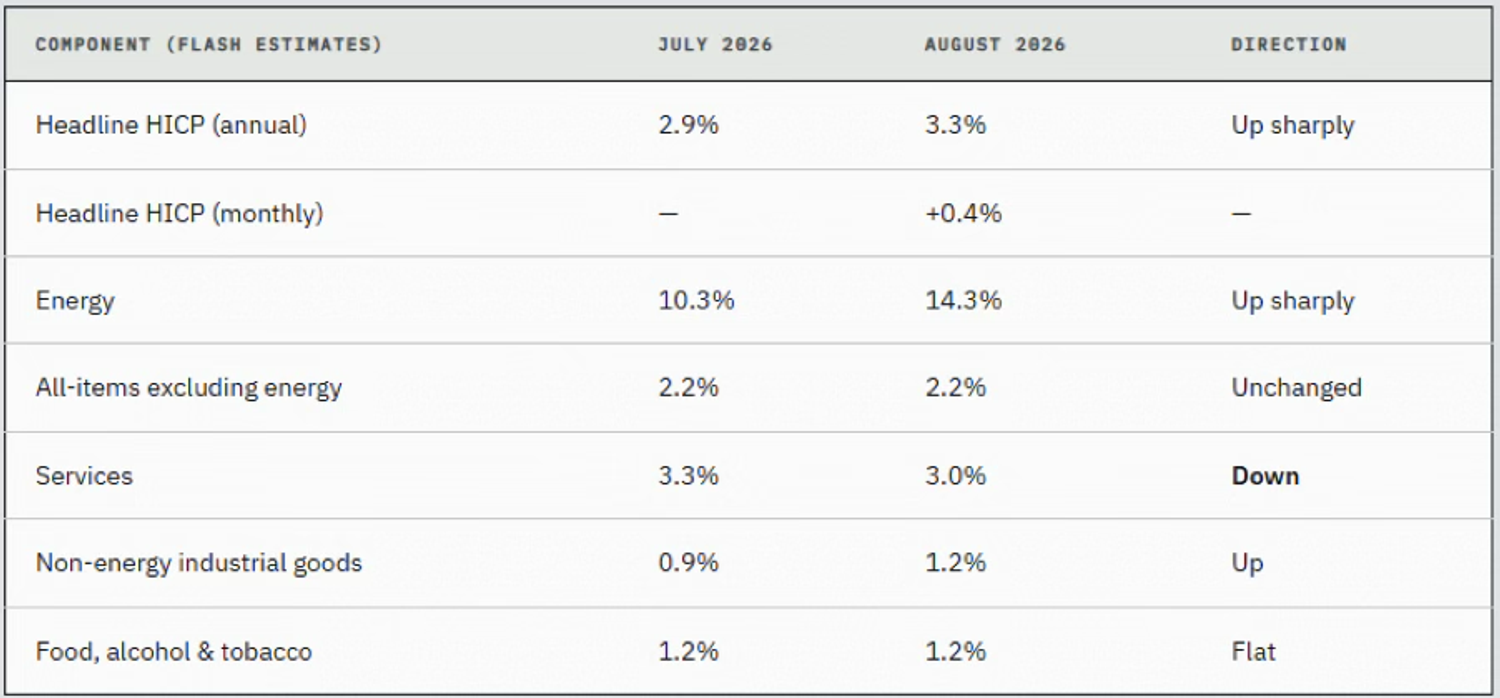Select the Headline HICP (annual) row label
1500x698 pixels.
point(171,125)
